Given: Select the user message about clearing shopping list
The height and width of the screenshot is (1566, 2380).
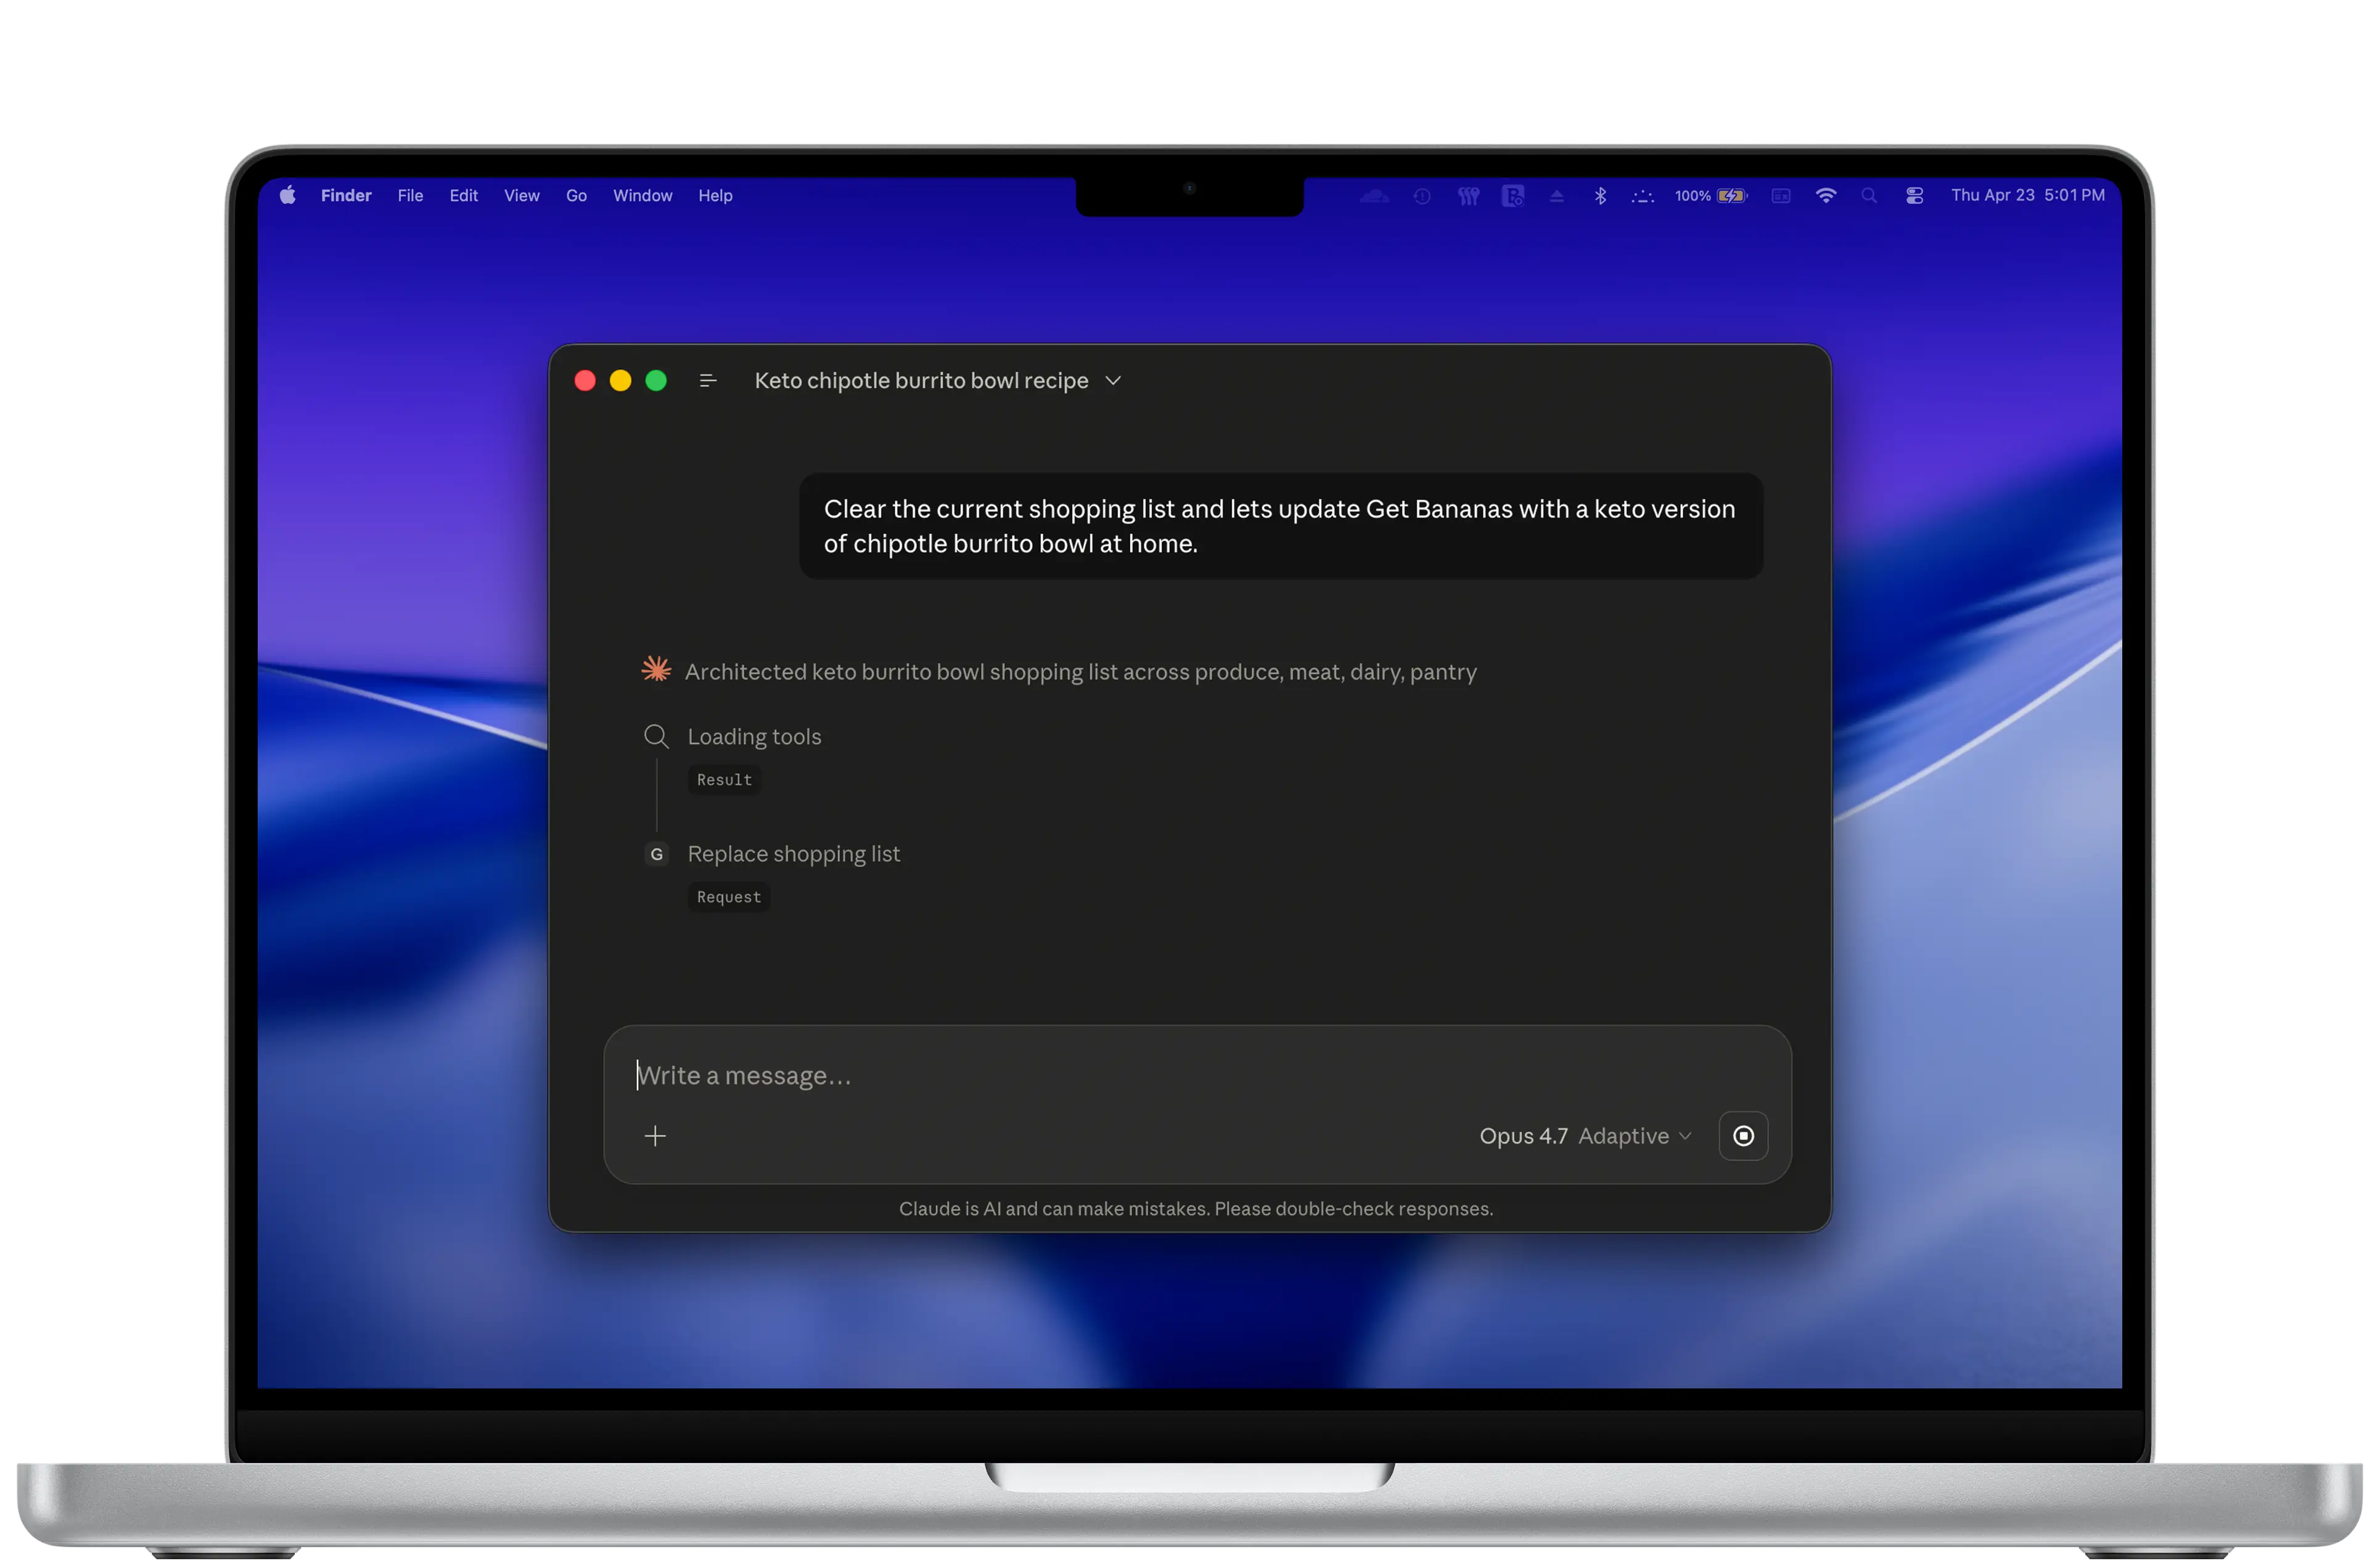Looking at the screenshot, I should pos(1280,526).
